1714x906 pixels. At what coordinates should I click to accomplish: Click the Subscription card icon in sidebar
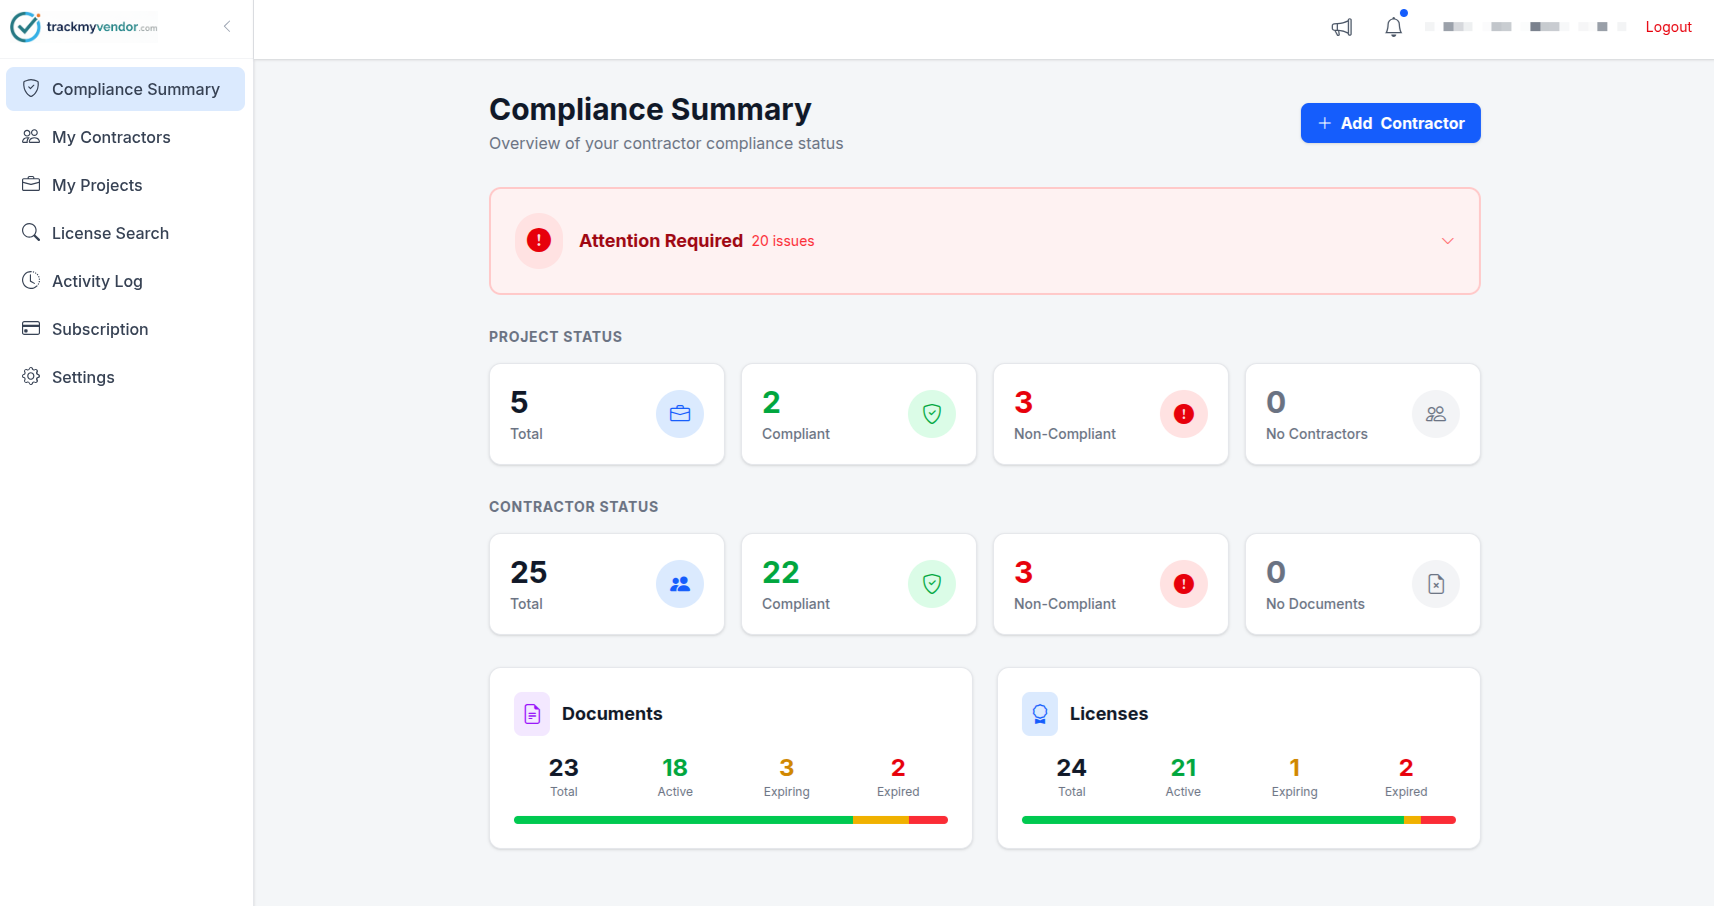[31, 328]
